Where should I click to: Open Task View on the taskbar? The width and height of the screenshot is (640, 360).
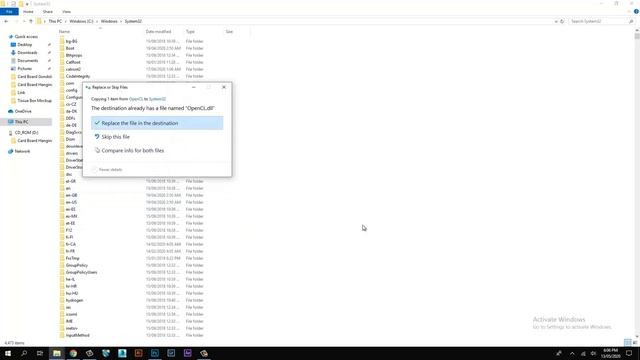(x=40, y=353)
